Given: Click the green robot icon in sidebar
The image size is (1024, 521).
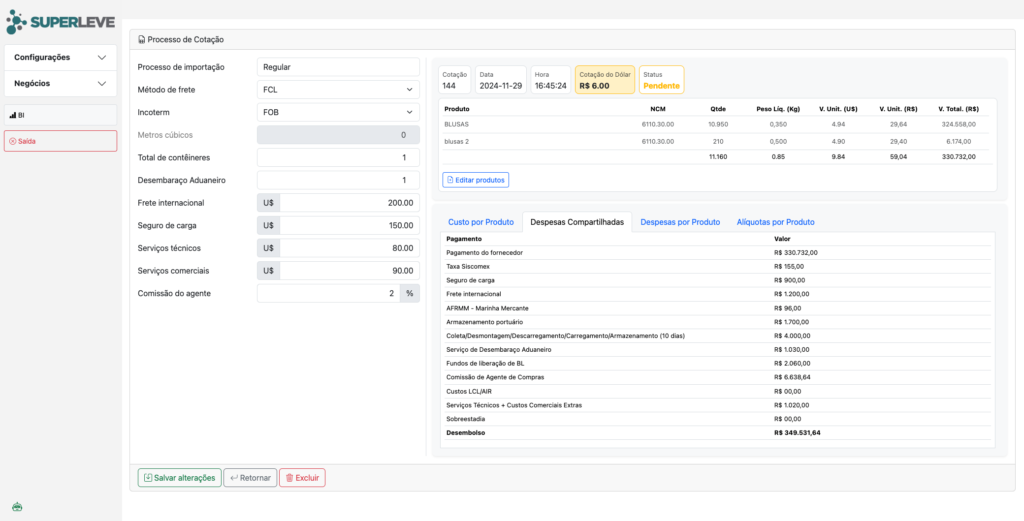Looking at the screenshot, I should (x=17, y=507).
